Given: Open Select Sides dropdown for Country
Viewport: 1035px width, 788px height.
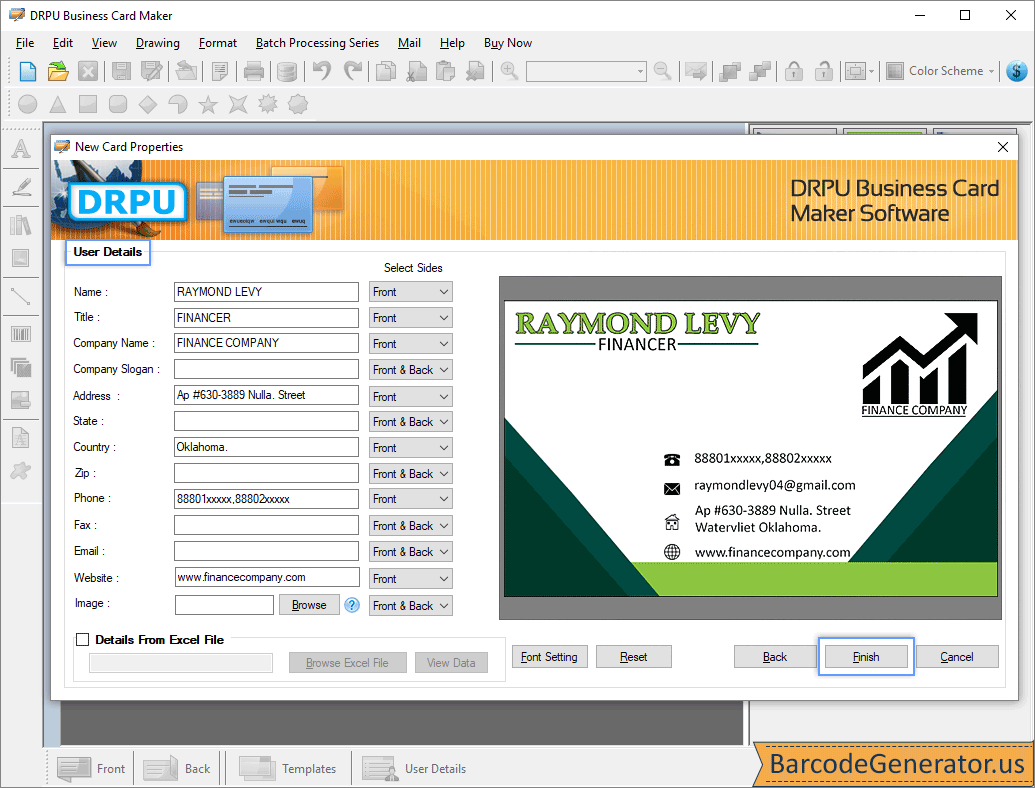Looking at the screenshot, I should (x=411, y=447).
